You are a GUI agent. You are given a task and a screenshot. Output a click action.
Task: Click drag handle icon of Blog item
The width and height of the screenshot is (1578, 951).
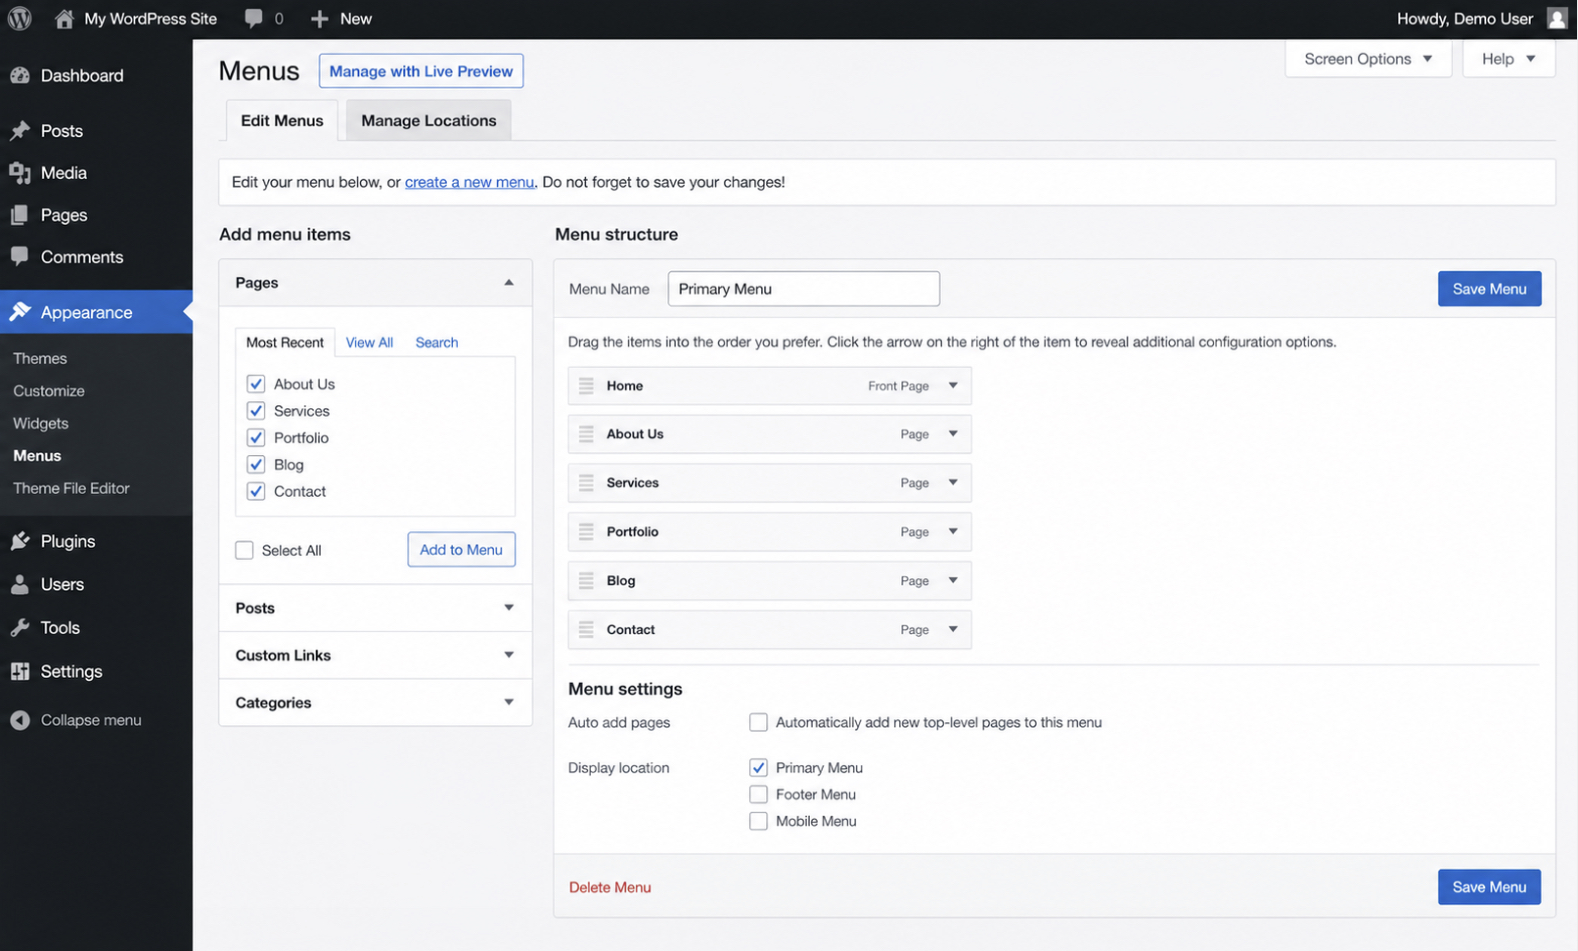point(586,581)
